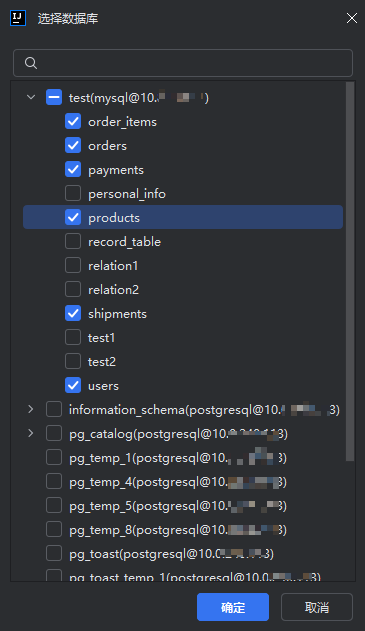Toggle the test(mysql) parent checkbox

click(54, 97)
